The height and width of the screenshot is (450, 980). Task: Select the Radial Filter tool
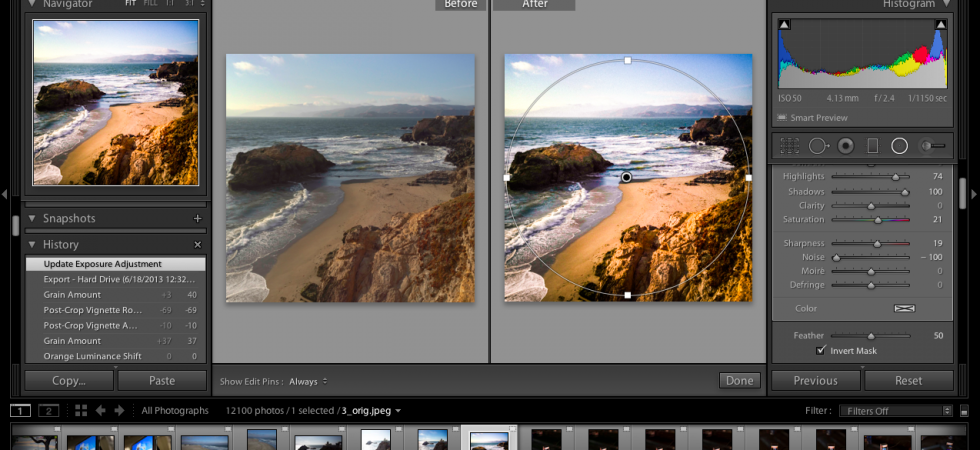(899, 146)
